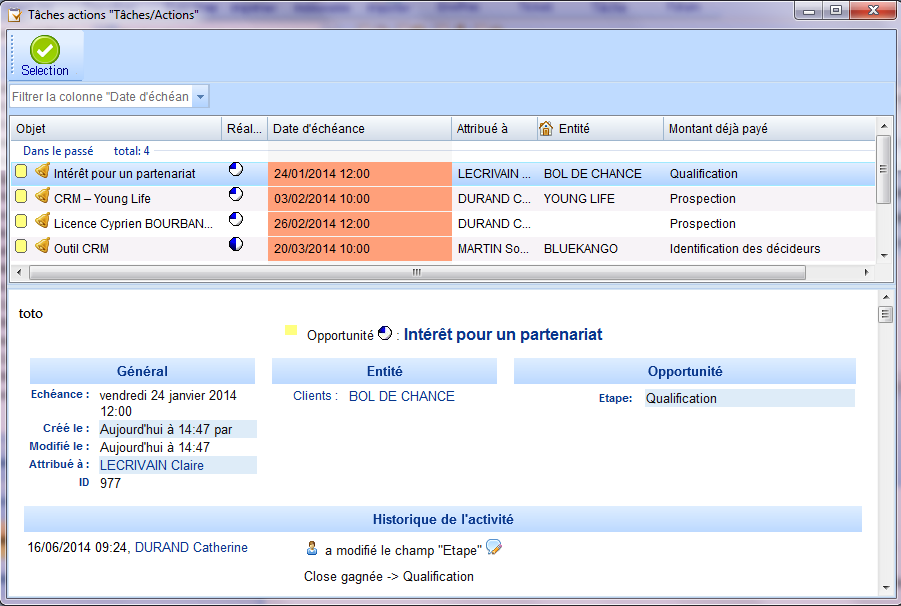Screen dimensions: 901x606
Task: Tick the yellow checkbox for CRM – Young Life
Action: point(21,196)
